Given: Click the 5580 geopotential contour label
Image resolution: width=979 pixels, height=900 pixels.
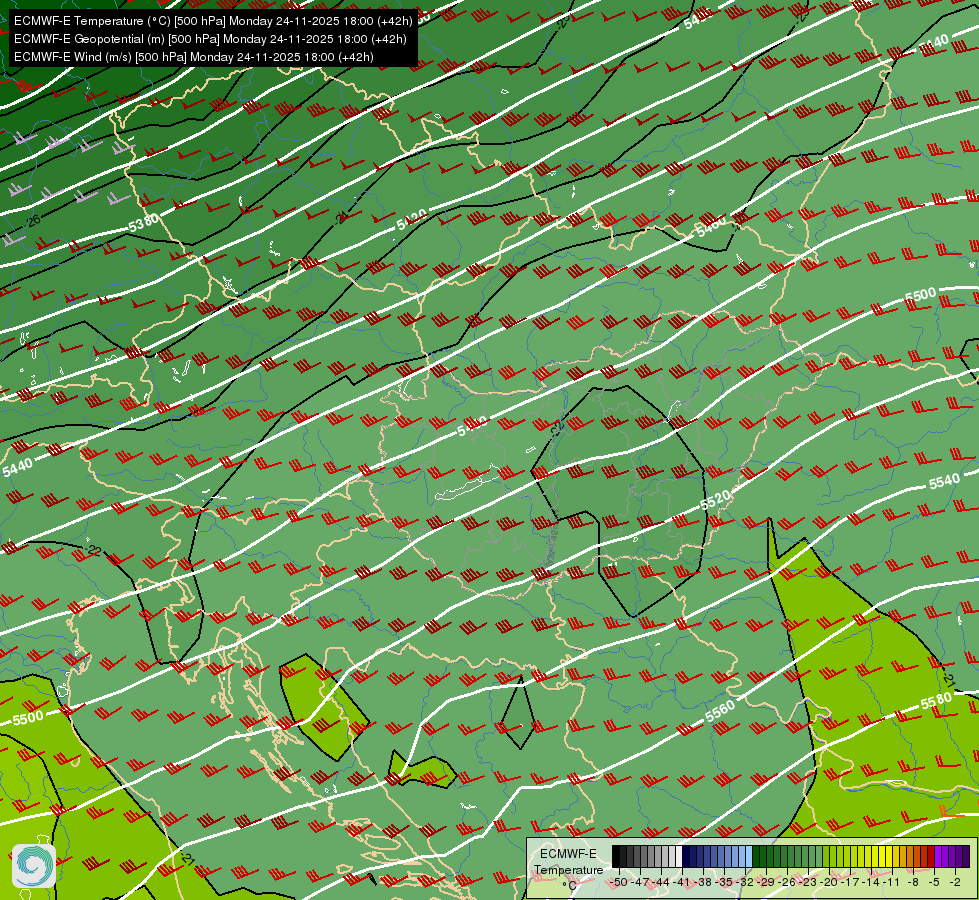Looking at the screenshot, I should 936,701.
